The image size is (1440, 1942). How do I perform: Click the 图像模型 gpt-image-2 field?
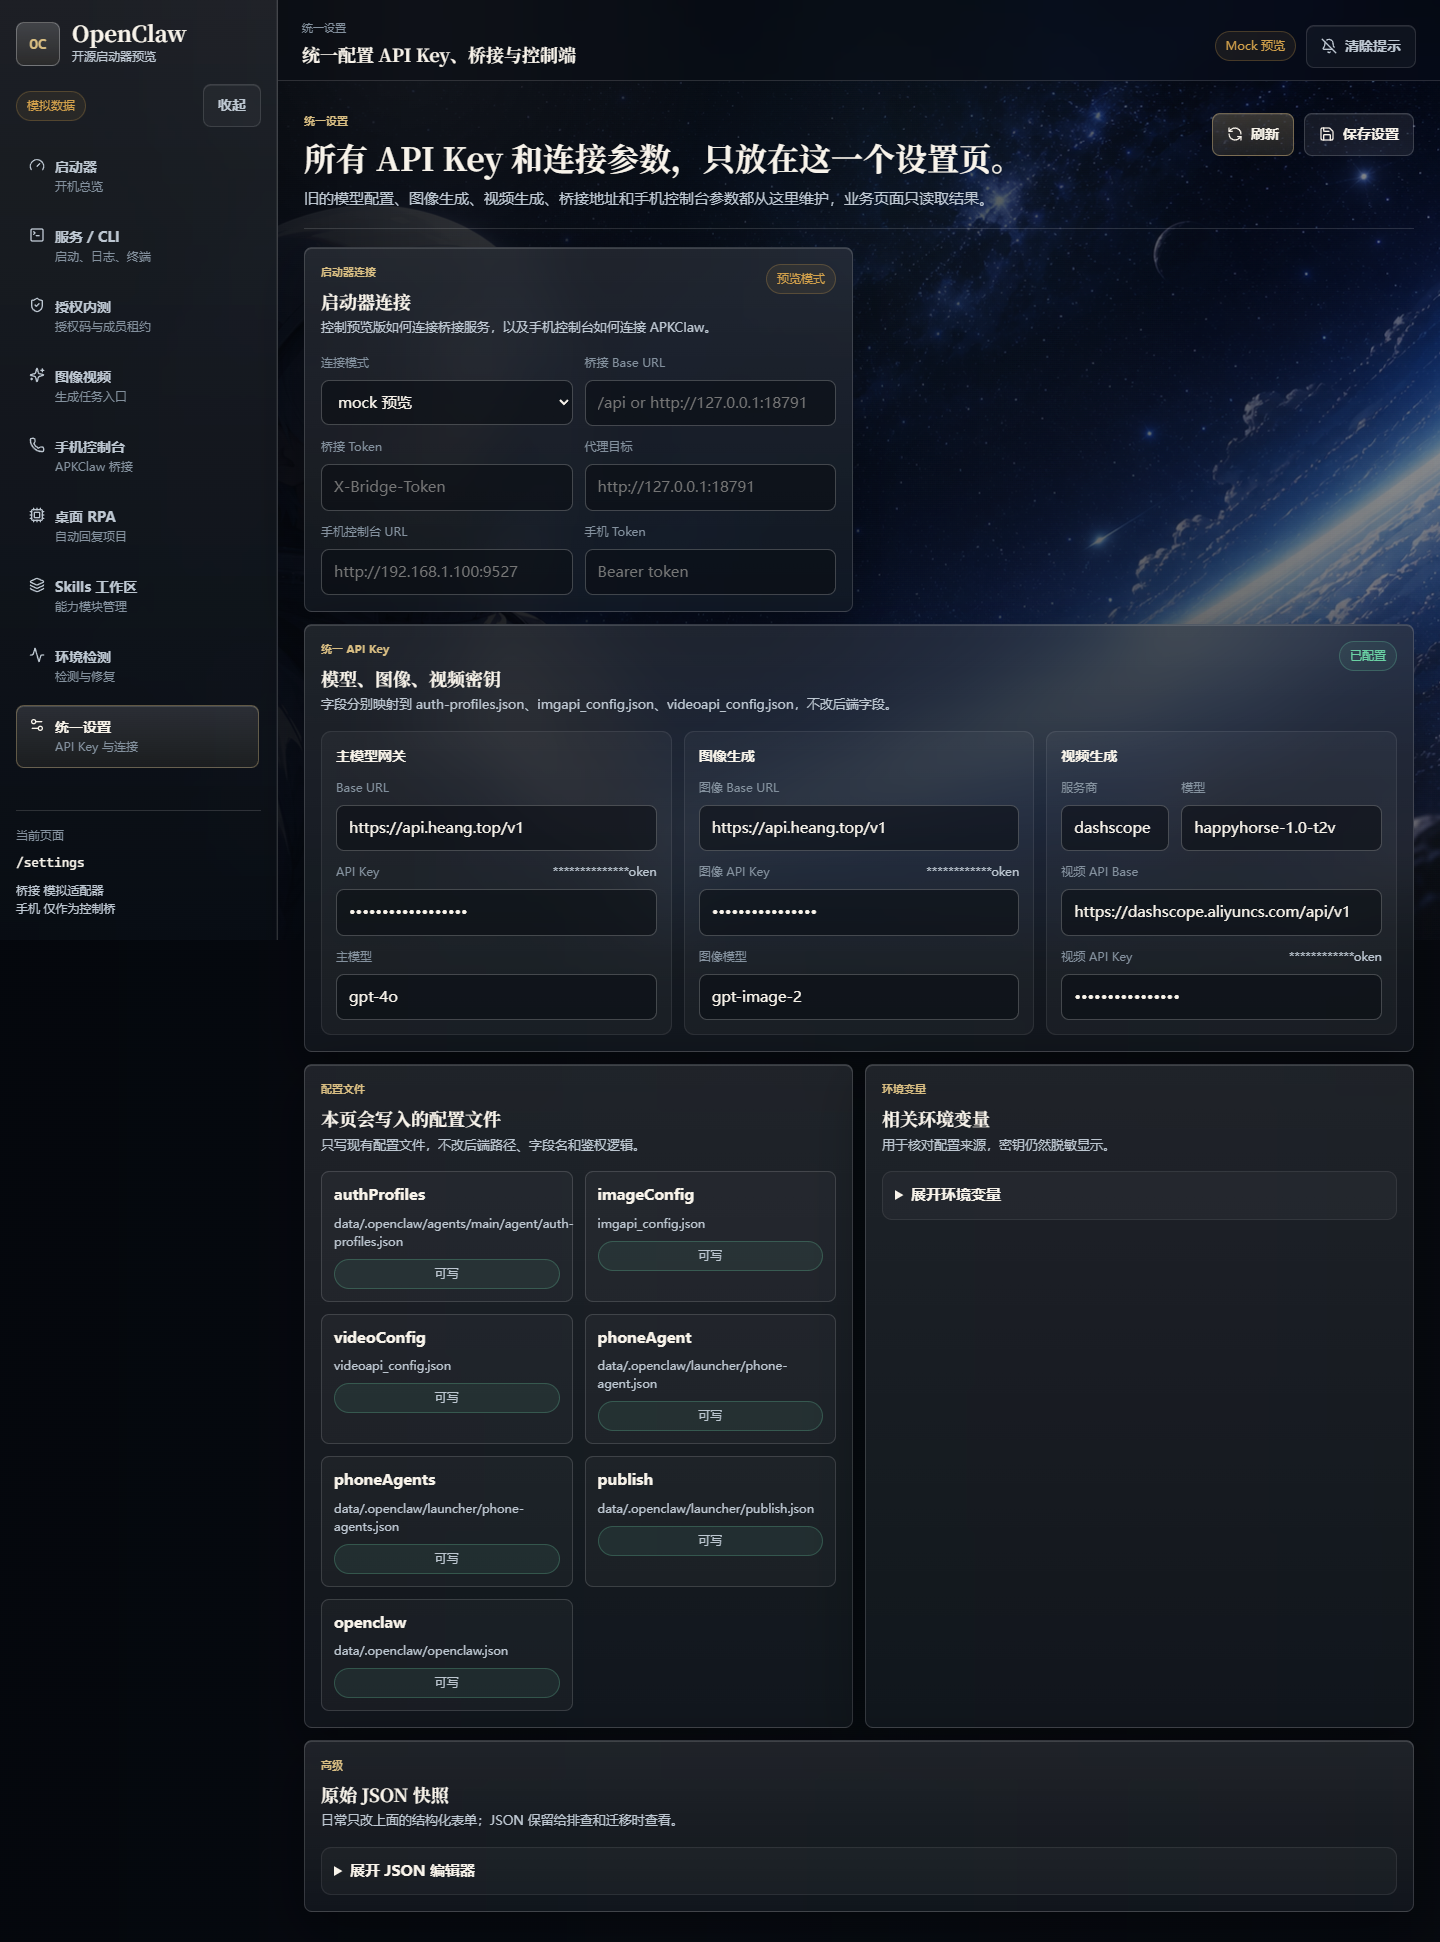[x=858, y=997]
